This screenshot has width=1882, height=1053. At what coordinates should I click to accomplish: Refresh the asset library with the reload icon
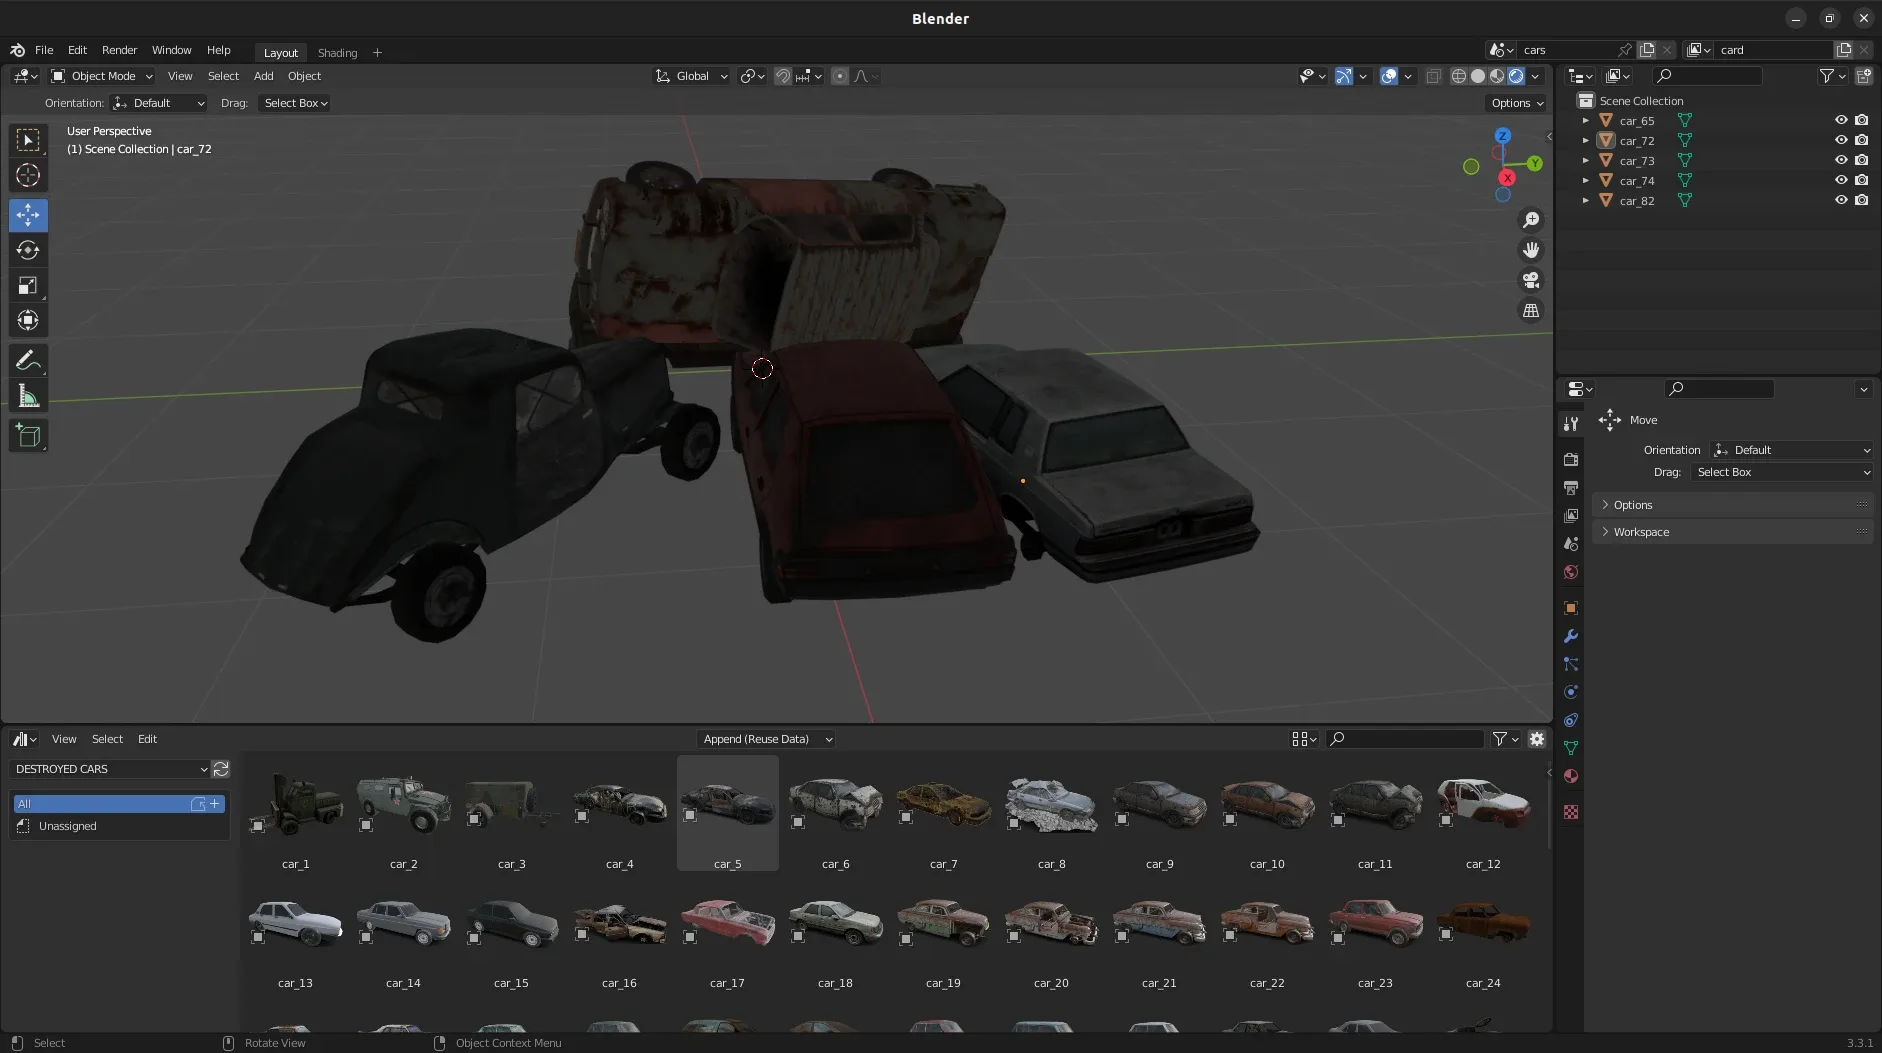(x=221, y=769)
